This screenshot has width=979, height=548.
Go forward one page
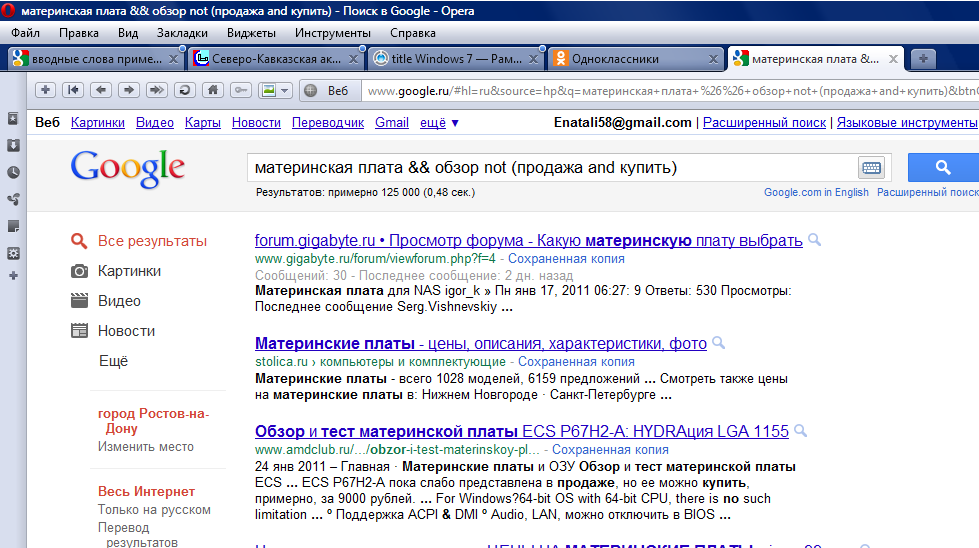point(129,91)
